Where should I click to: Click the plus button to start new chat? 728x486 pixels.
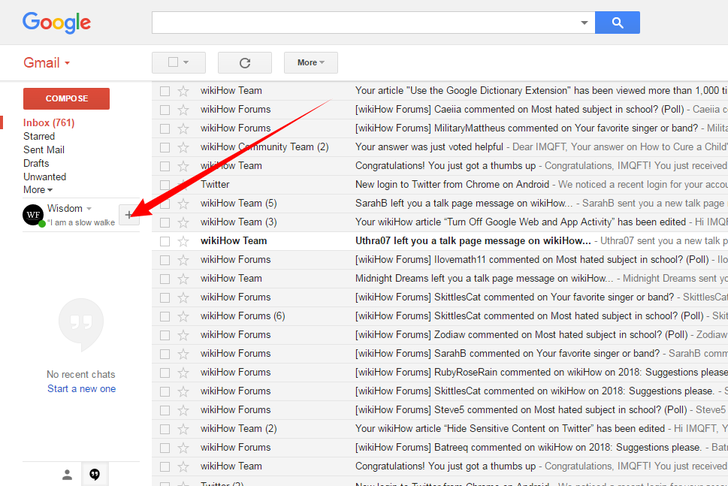pyautogui.click(x=129, y=214)
